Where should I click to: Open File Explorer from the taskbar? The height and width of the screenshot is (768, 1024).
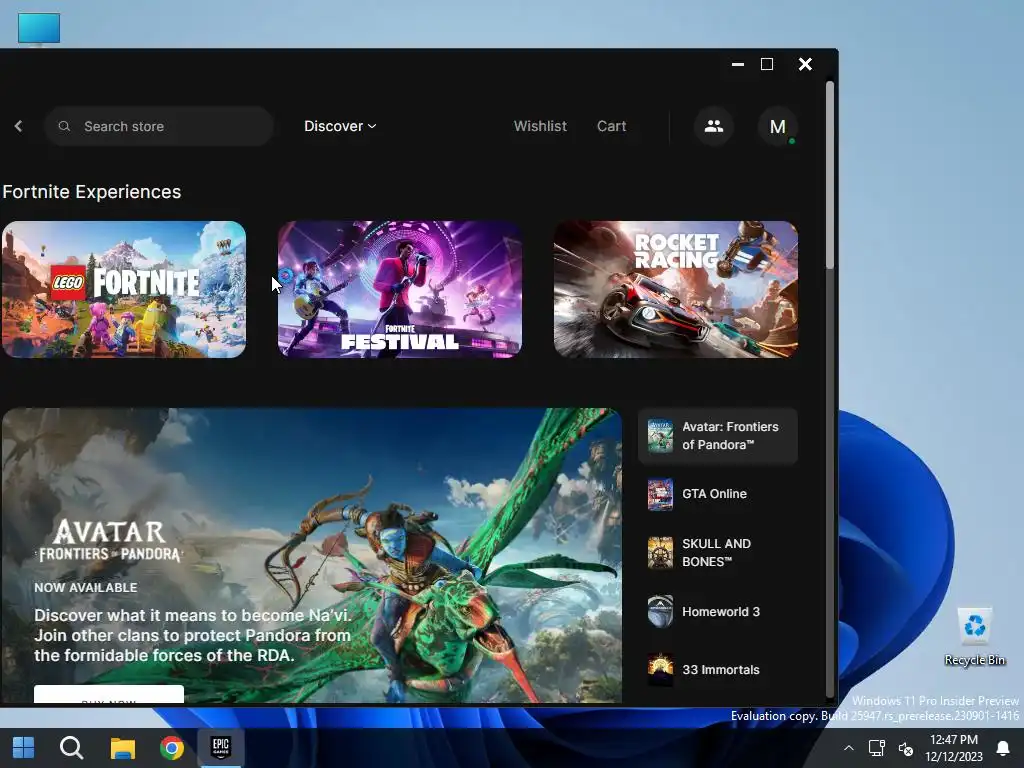click(122, 748)
